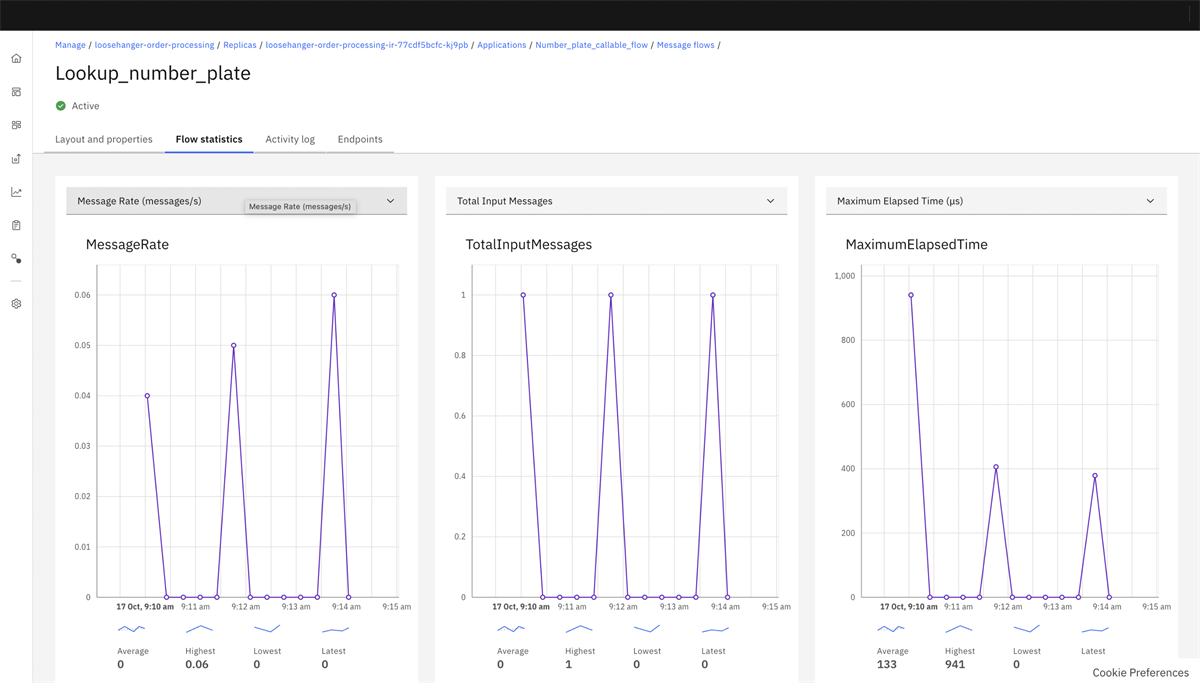Toggle the Latest sparkline under MaximumumElapsedTime
1200x683 pixels.
(1093, 628)
